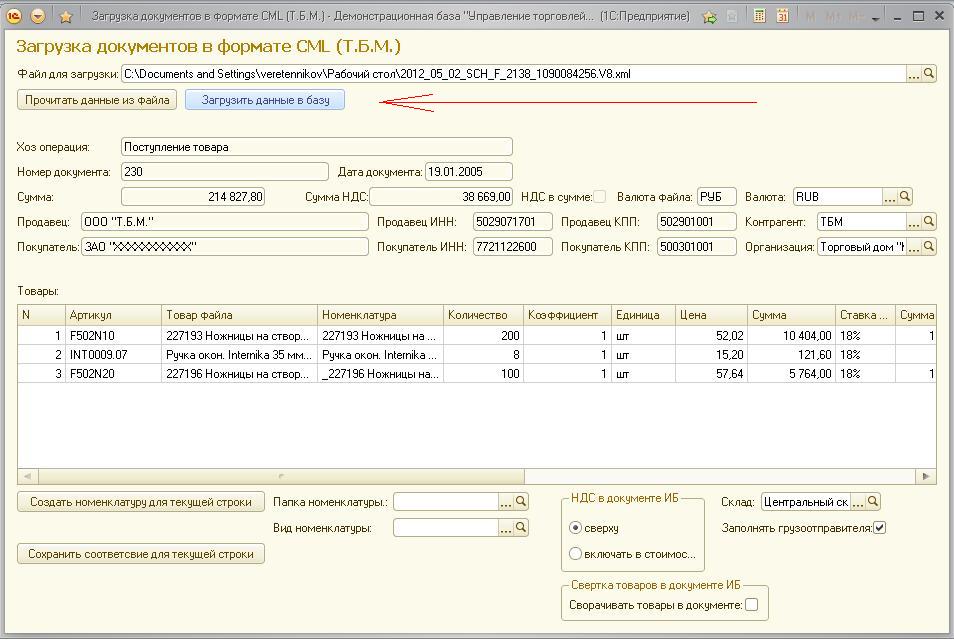
Task: Select "включать в стоимость" radio option
Action: (x=575, y=554)
